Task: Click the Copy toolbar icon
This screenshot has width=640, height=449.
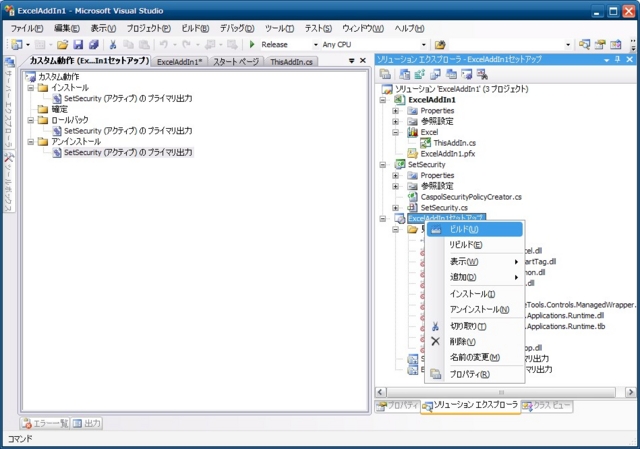Action: click(x=128, y=44)
